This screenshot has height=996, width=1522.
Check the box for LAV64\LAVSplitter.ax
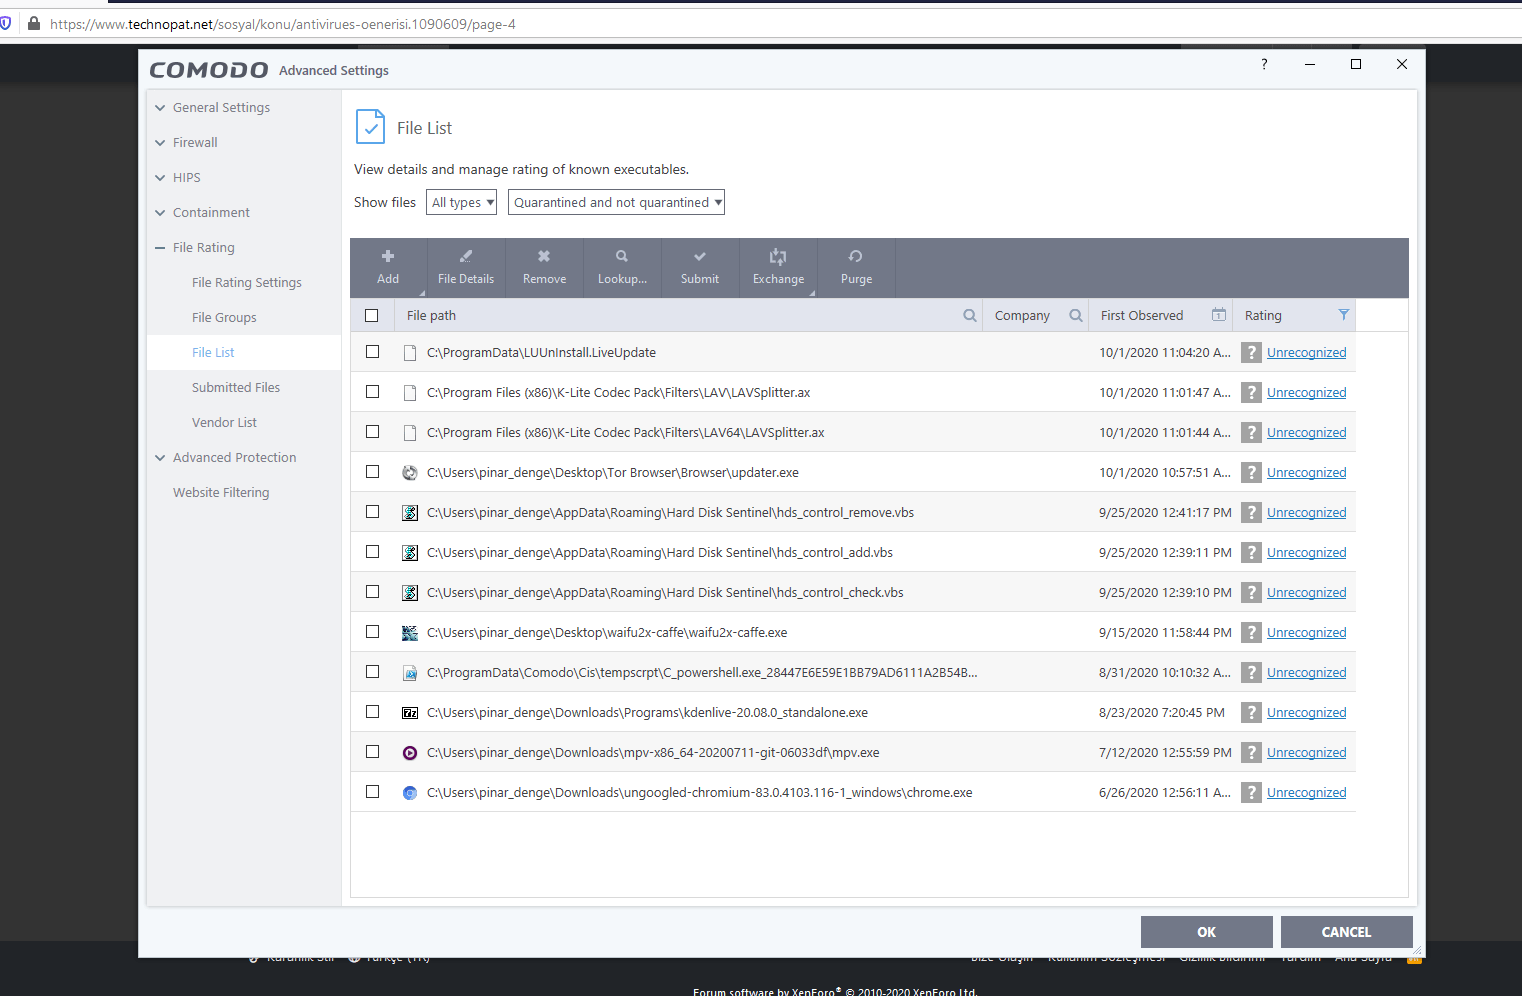coord(372,432)
